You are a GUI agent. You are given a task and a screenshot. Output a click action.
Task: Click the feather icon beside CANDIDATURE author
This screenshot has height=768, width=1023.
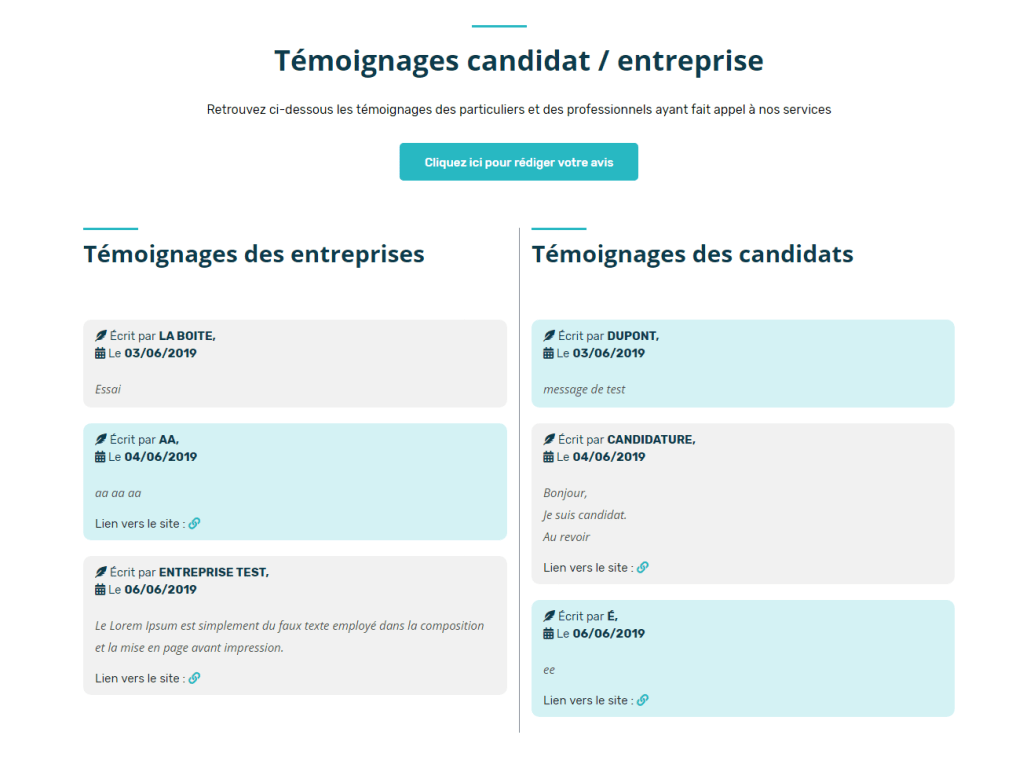(x=549, y=439)
